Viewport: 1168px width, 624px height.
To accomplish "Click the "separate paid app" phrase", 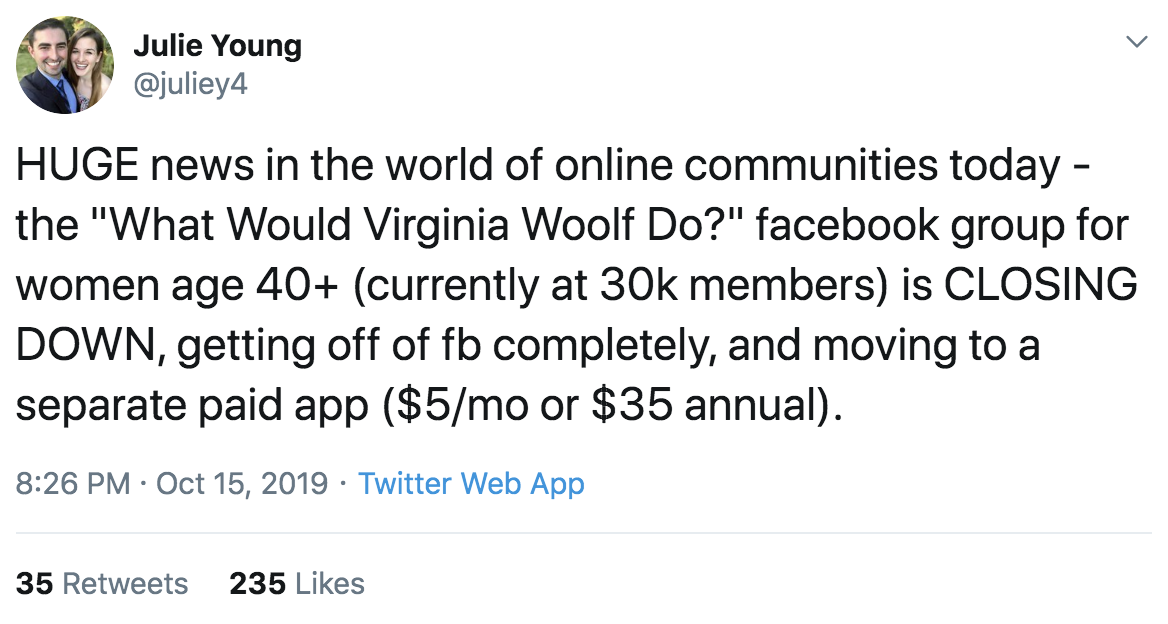I will pyautogui.click(x=192, y=404).
